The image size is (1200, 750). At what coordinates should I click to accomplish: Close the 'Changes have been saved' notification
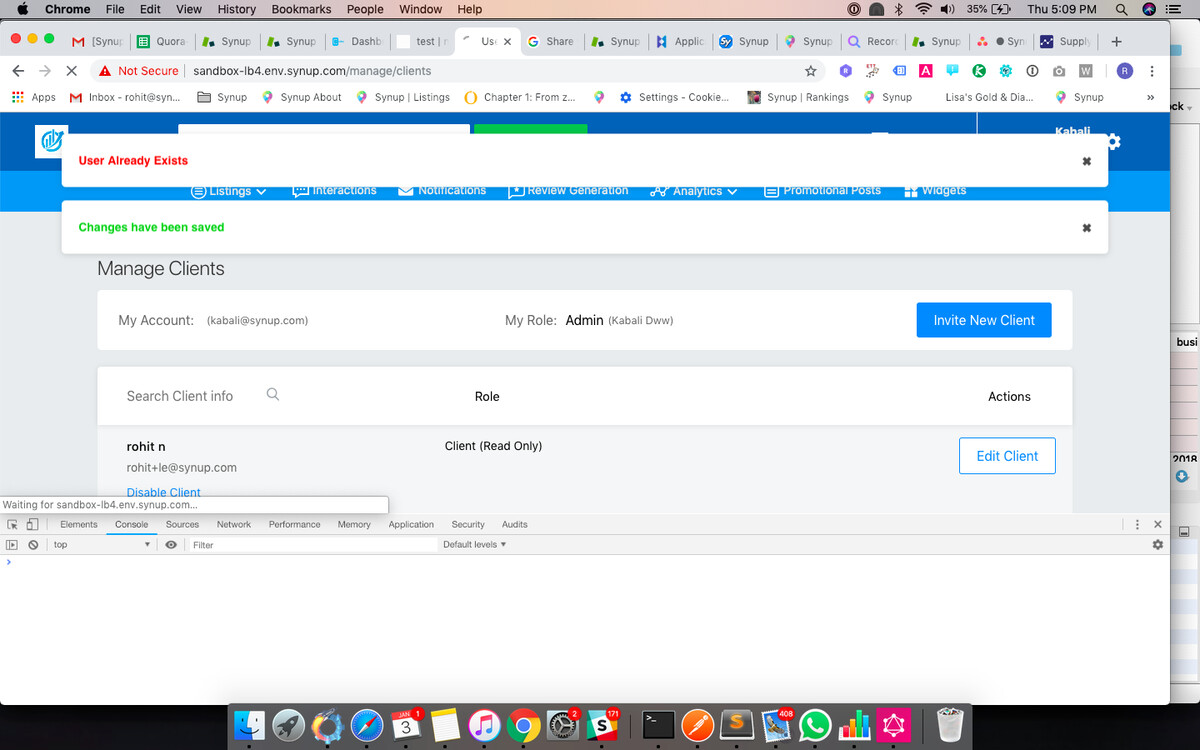point(1086,228)
